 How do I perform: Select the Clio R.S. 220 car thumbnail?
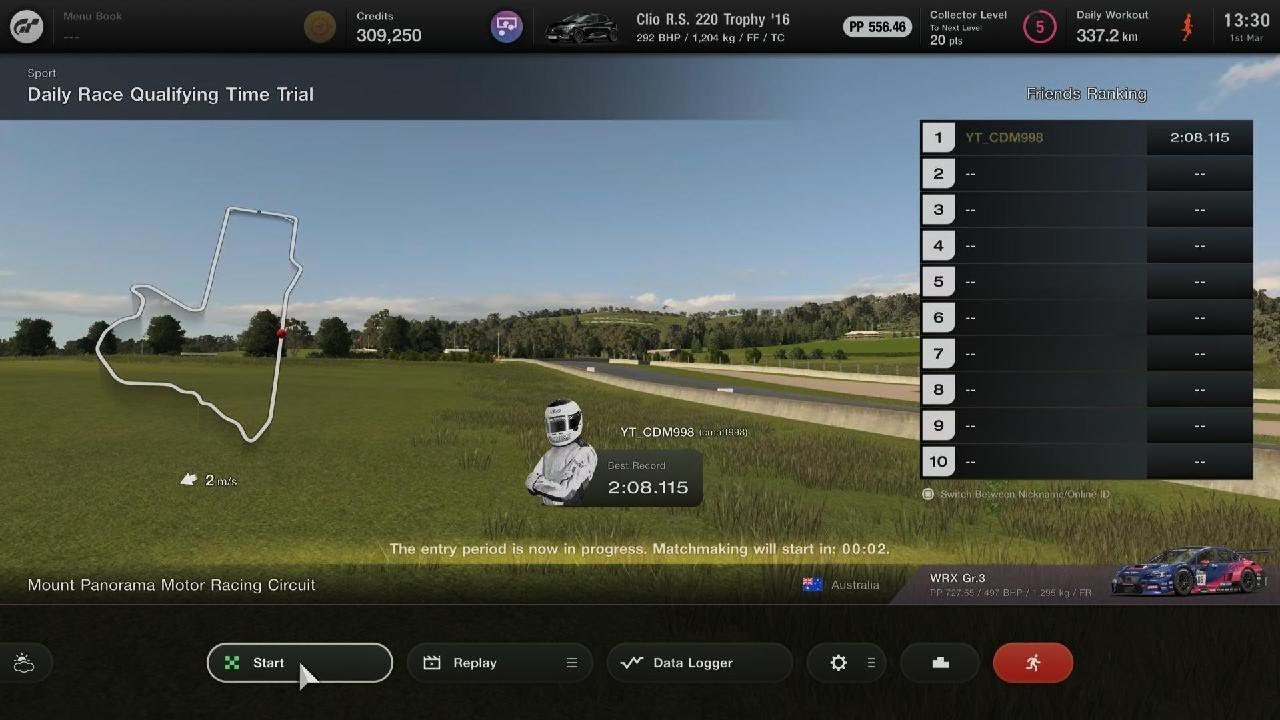point(582,28)
